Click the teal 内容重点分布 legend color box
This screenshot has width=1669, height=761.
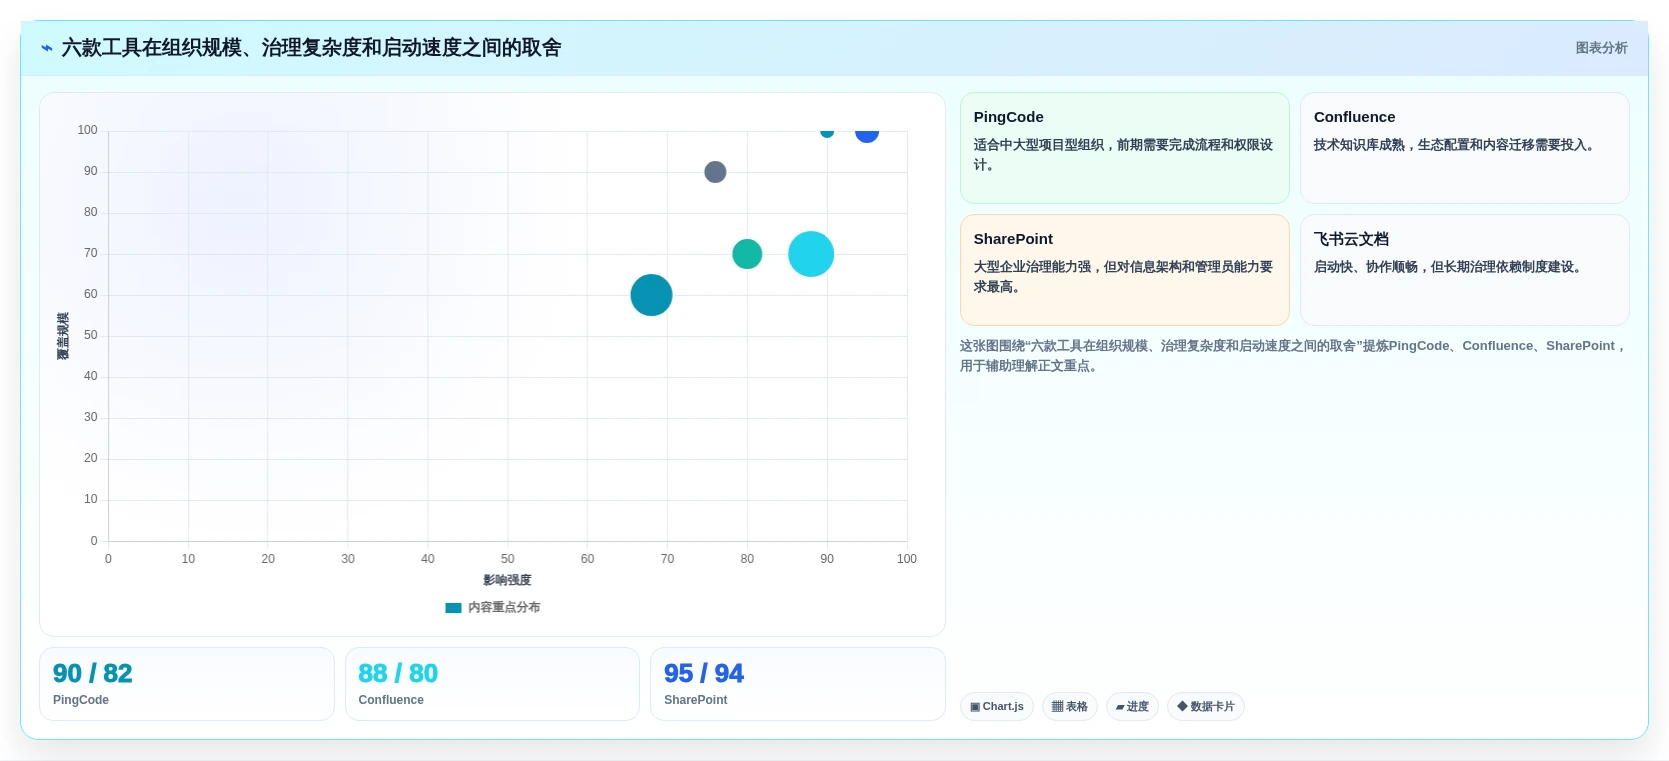(x=453, y=607)
